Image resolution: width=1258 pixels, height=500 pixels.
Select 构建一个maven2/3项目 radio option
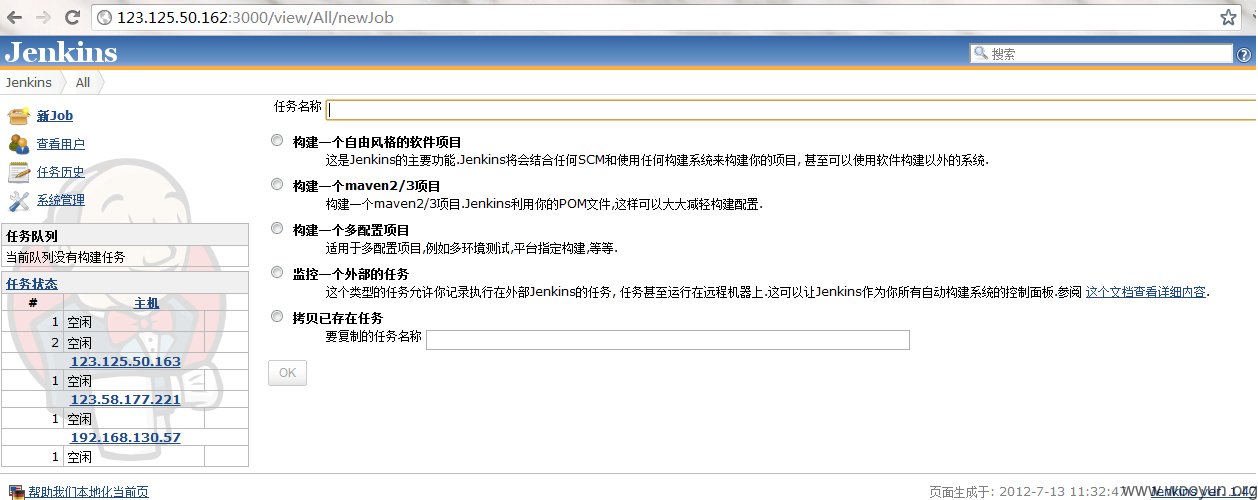click(277, 185)
